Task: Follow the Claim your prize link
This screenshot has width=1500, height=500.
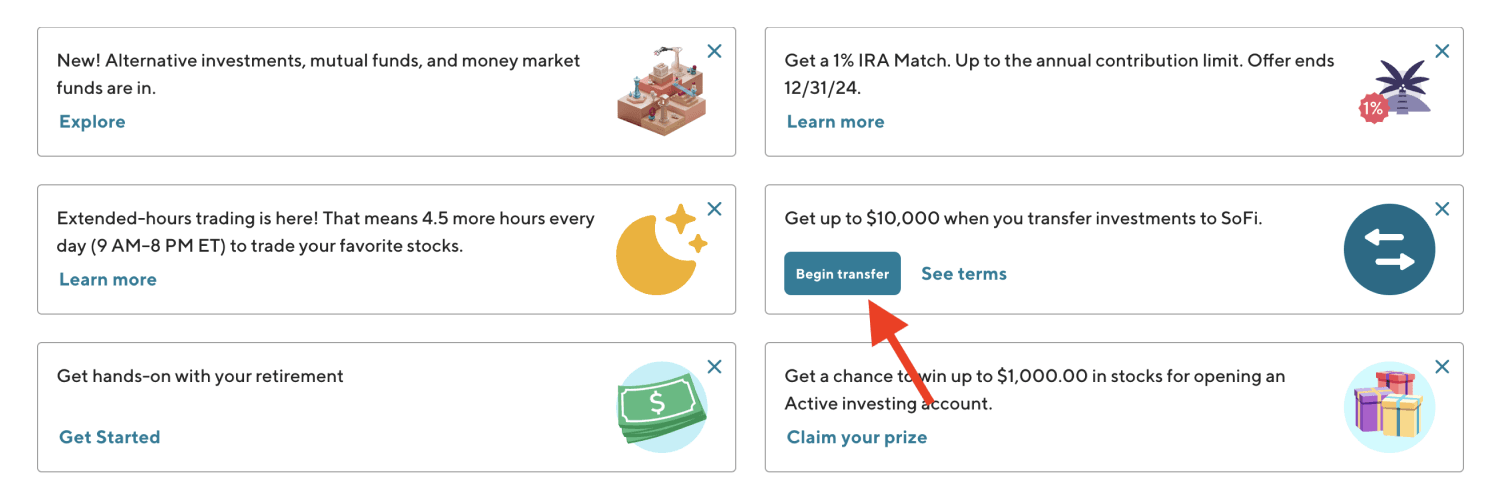Action: coord(856,437)
